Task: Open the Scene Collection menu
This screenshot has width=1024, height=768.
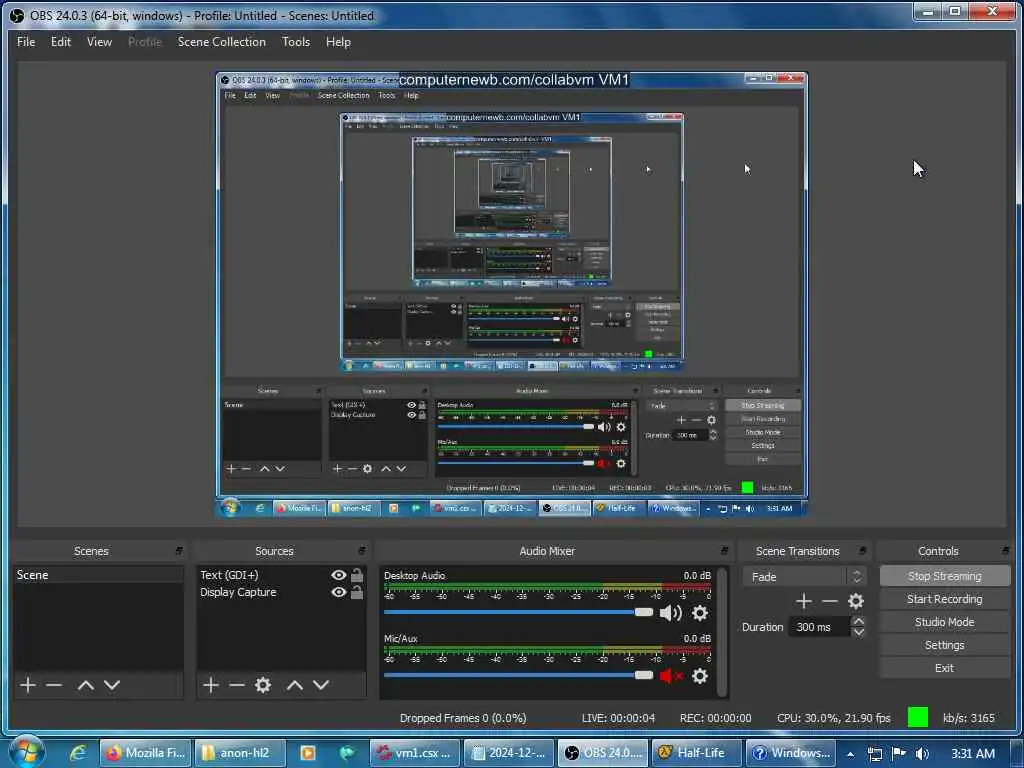Action: (x=221, y=42)
